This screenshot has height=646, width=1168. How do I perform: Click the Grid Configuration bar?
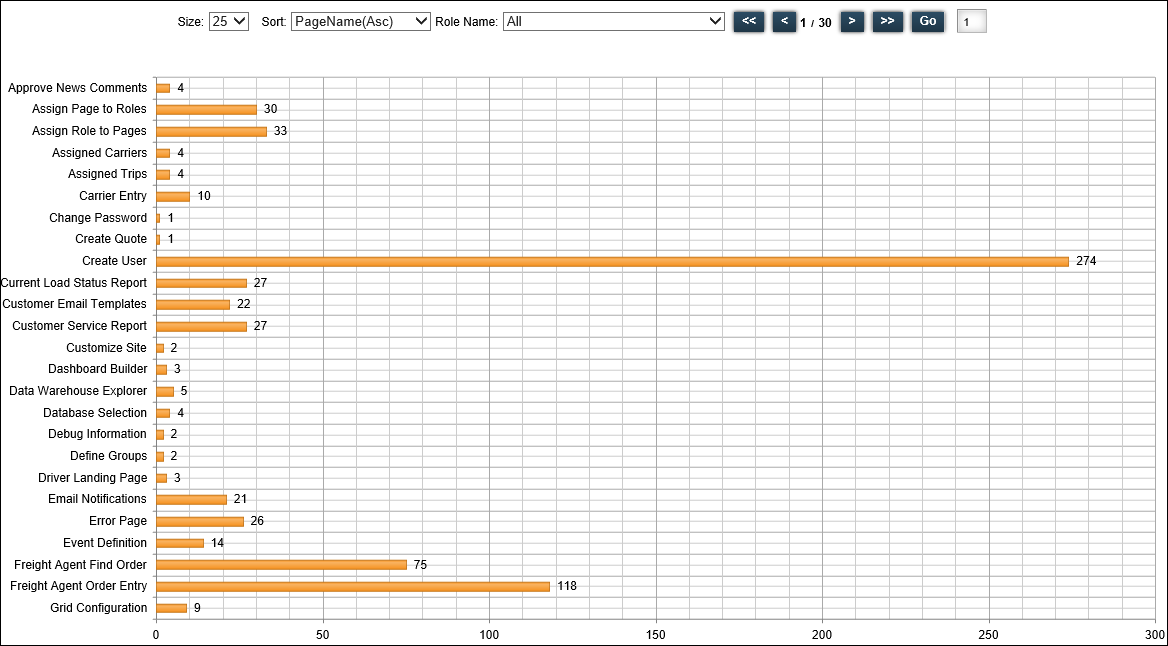click(x=171, y=608)
